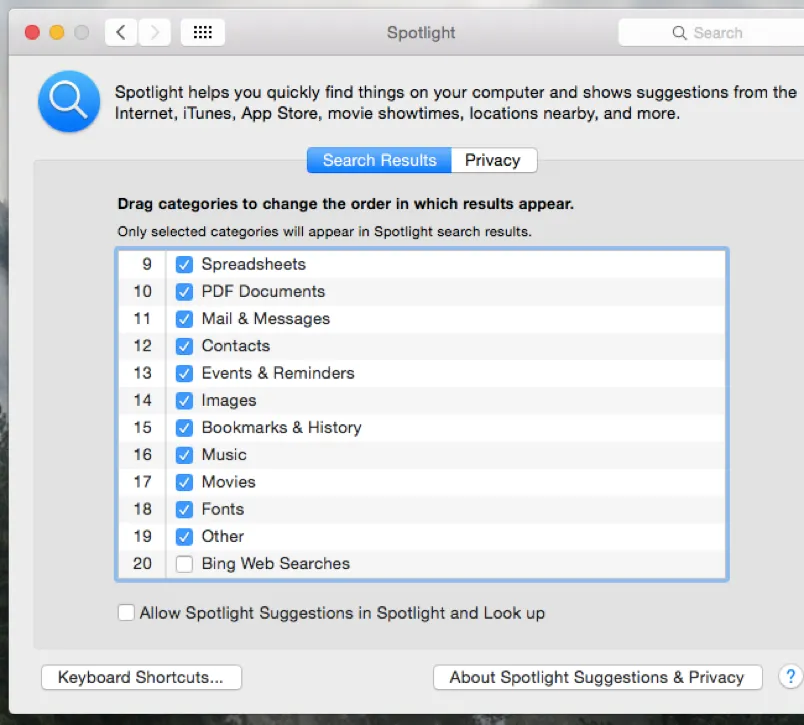
Task: Open the help question mark button
Action: pos(790,677)
